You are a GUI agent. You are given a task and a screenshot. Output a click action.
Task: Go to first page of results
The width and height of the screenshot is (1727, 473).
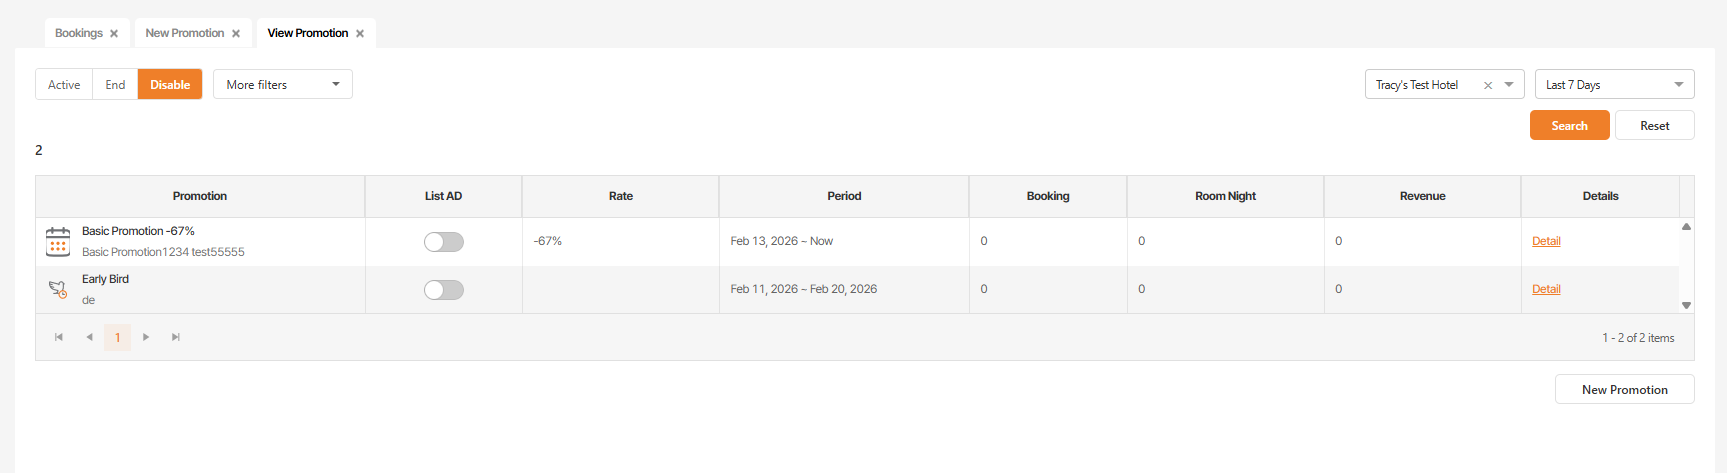pyautogui.click(x=59, y=337)
